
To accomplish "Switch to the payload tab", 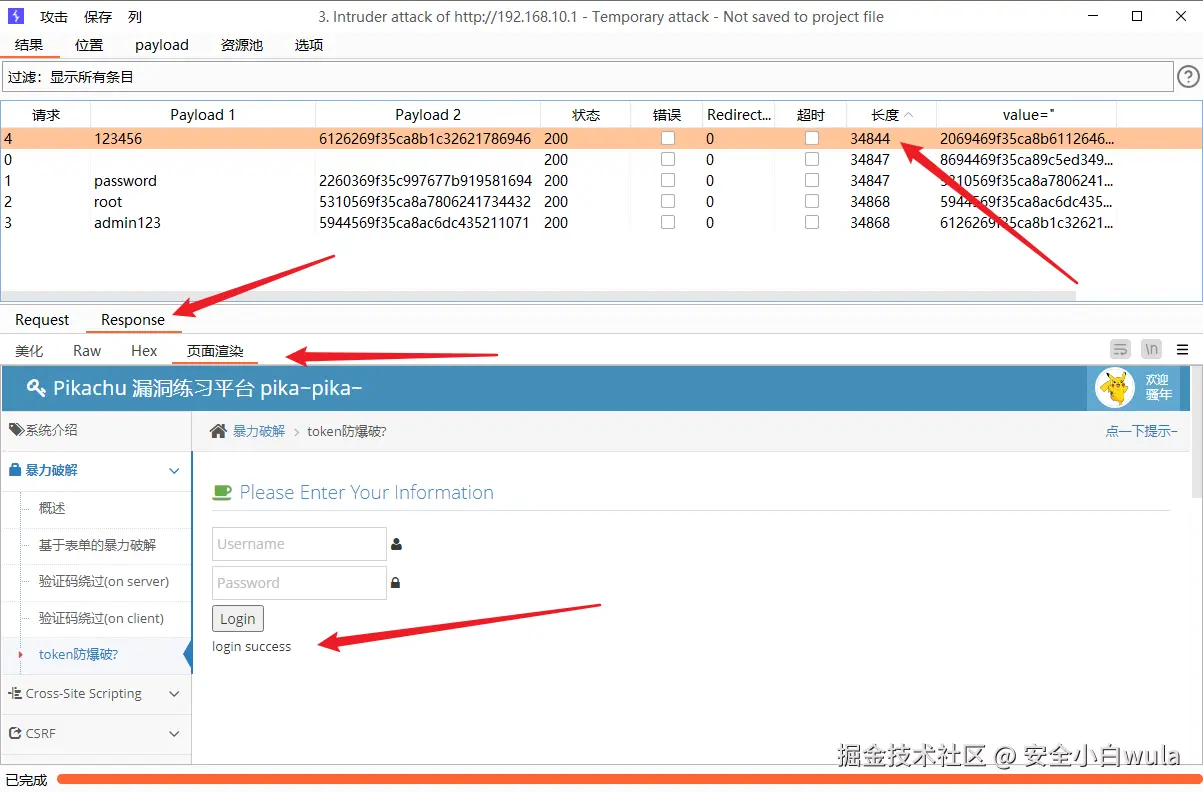I will [x=162, y=45].
